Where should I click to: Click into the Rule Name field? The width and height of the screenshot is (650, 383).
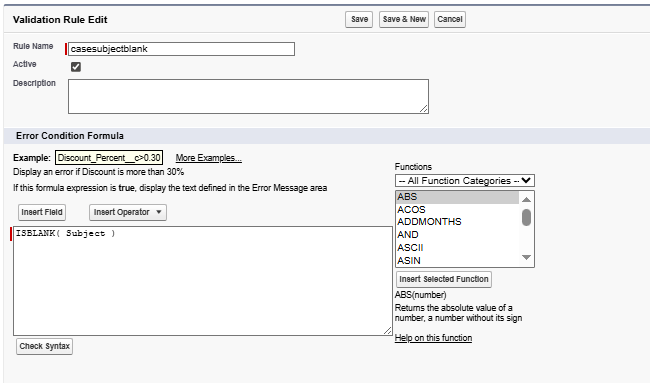click(x=181, y=49)
